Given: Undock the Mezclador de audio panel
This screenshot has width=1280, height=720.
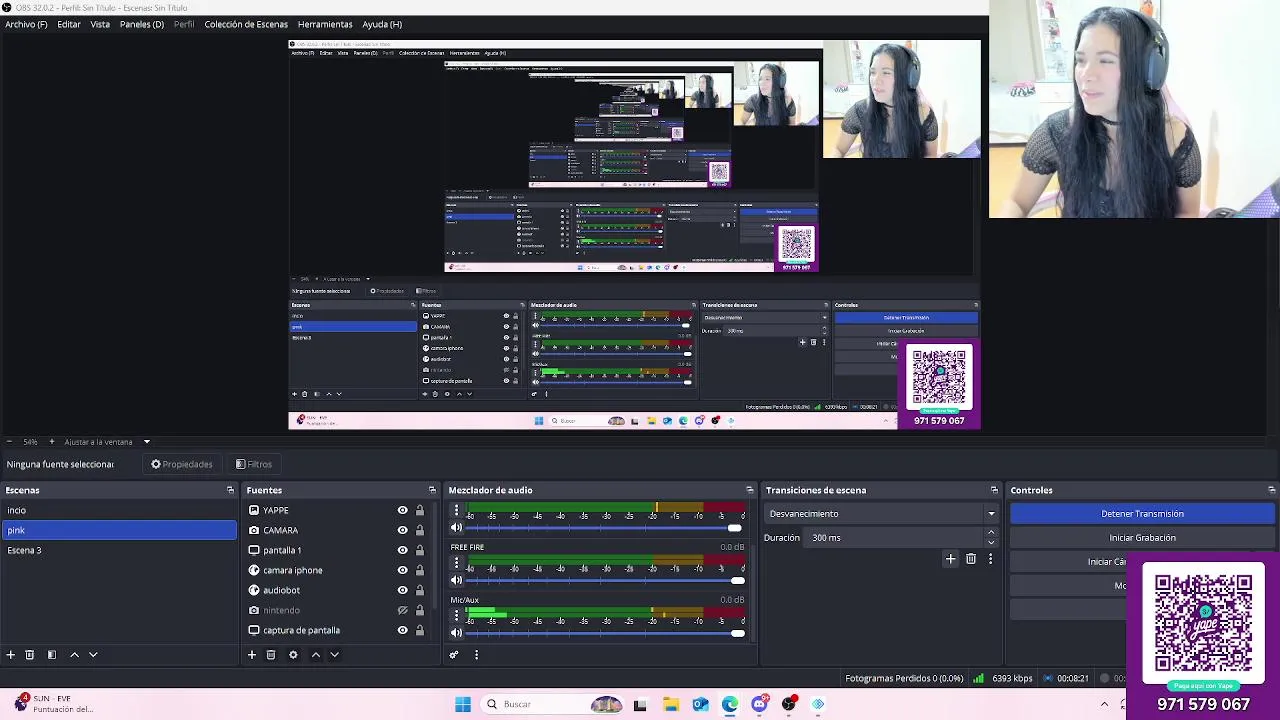Looking at the screenshot, I should coord(749,490).
